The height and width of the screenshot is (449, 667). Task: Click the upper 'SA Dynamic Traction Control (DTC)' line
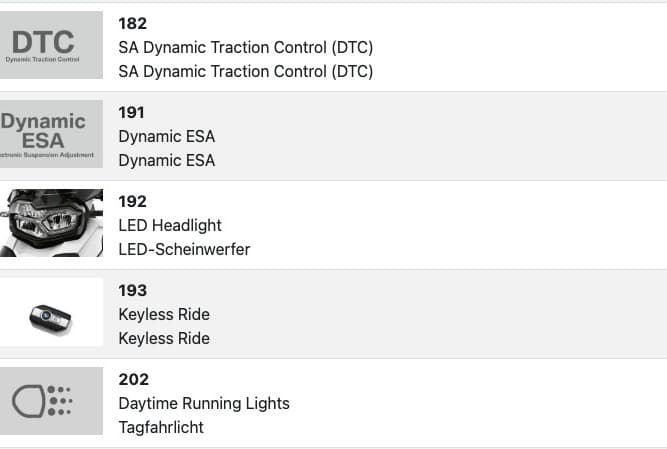point(245,47)
